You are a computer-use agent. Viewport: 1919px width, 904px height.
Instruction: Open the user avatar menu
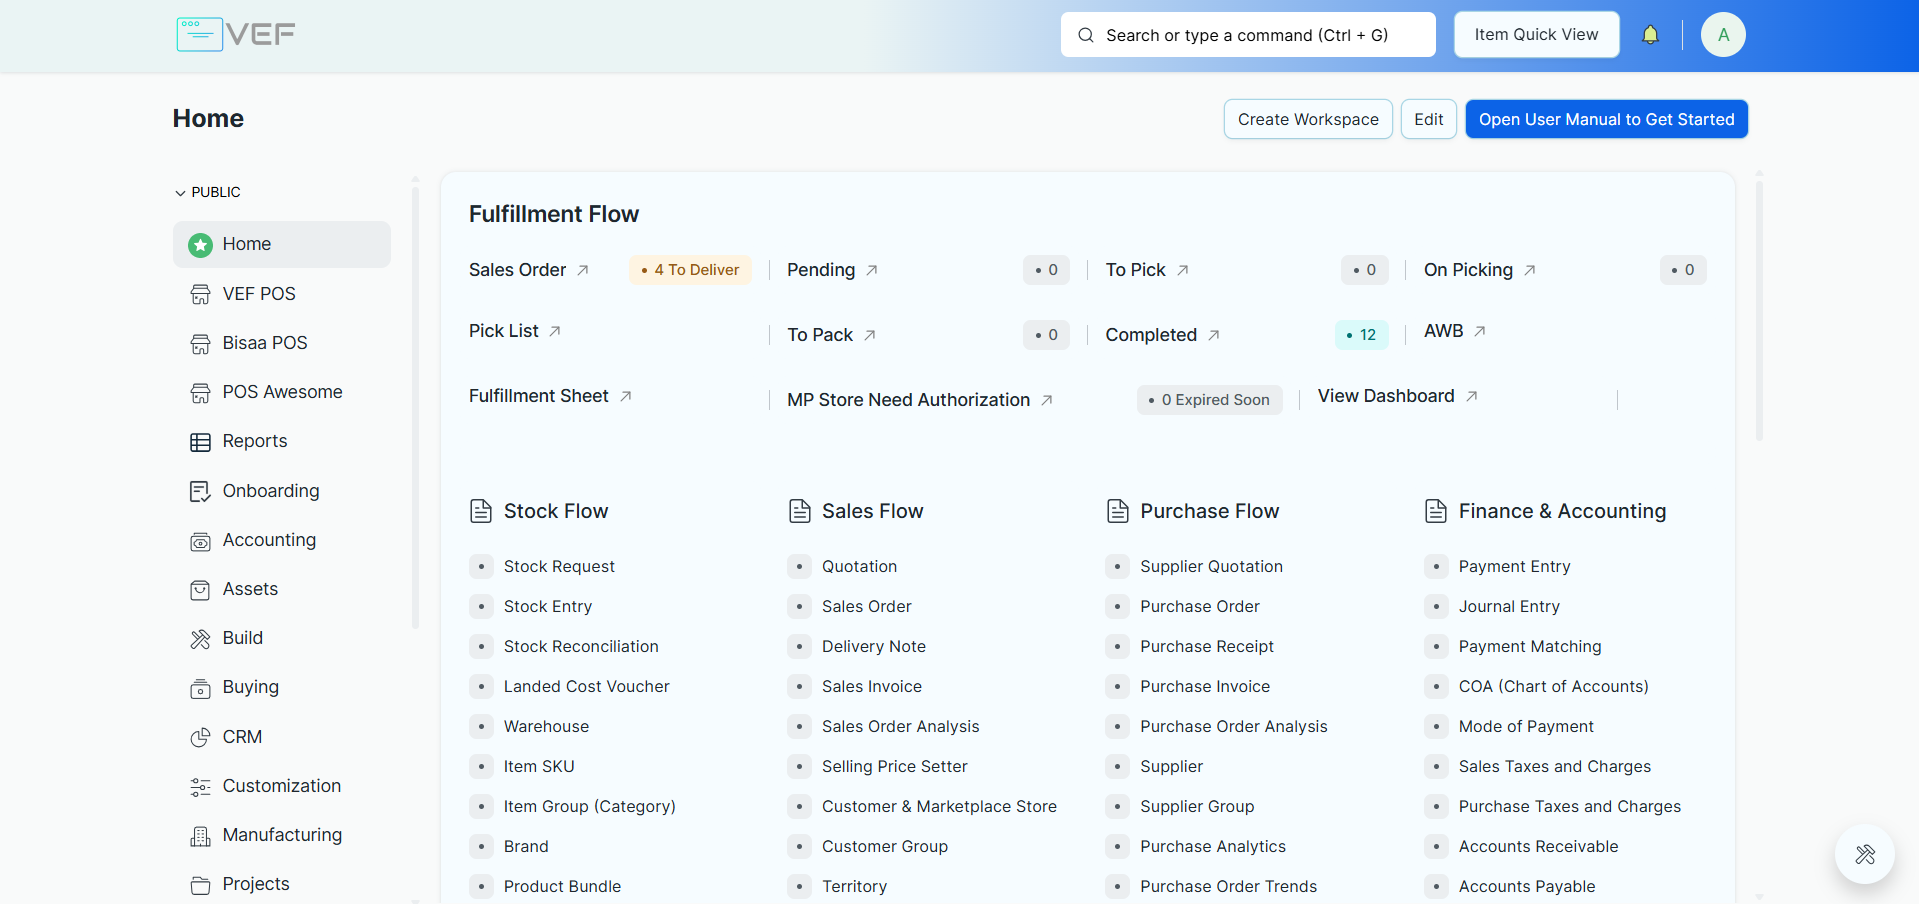click(1723, 35)
